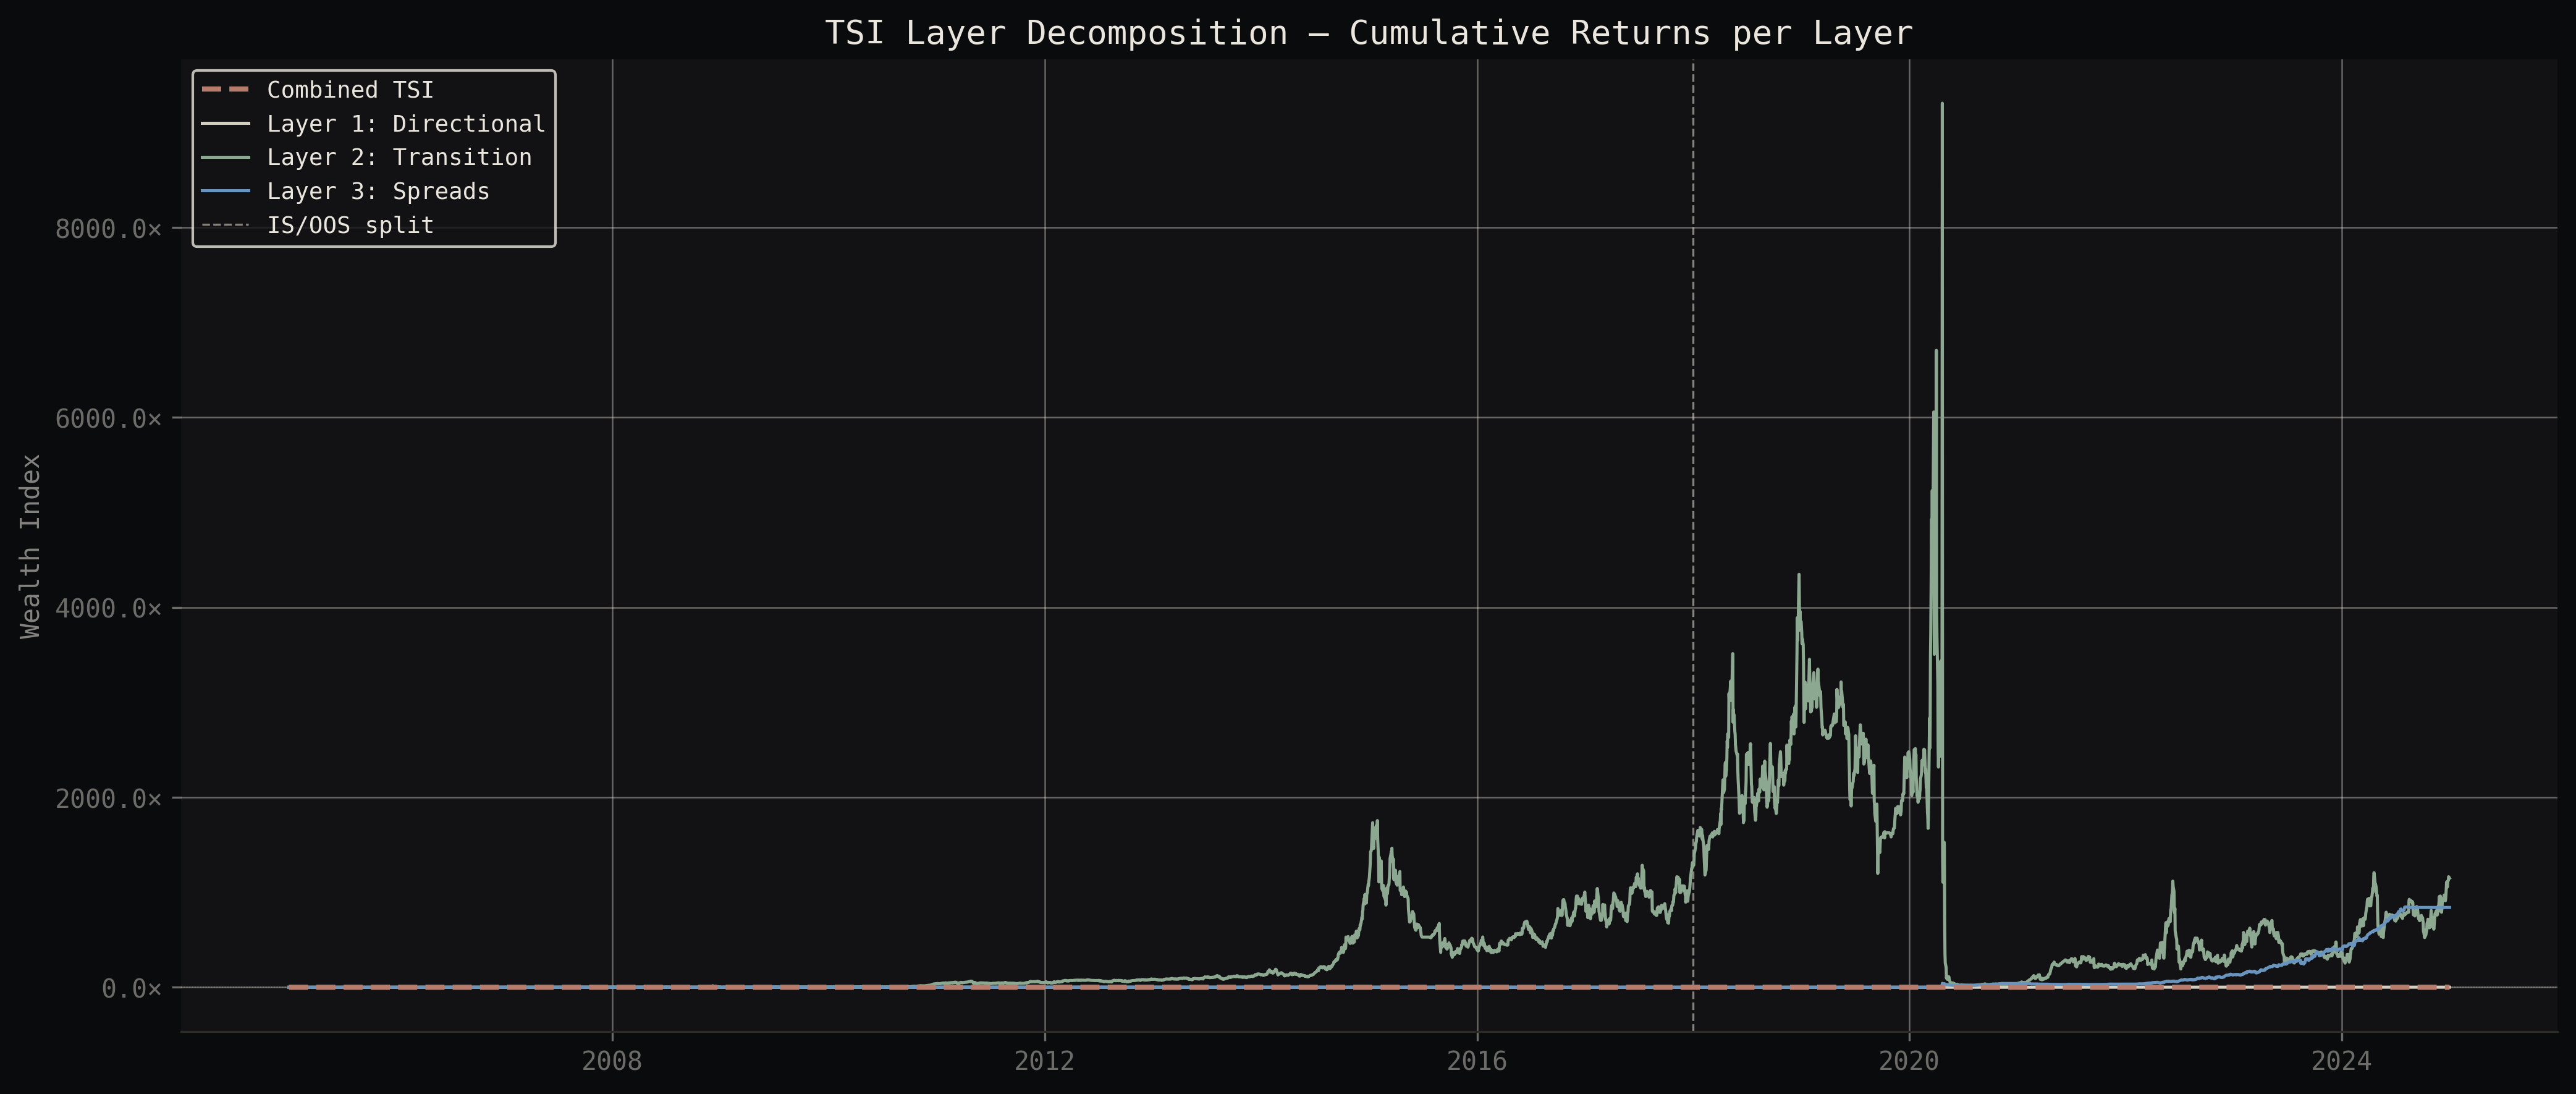Click the 6000.0× y-axis tick label
The width and height of the screenshot is (2576, 1094).
click(x=108, y=418)
